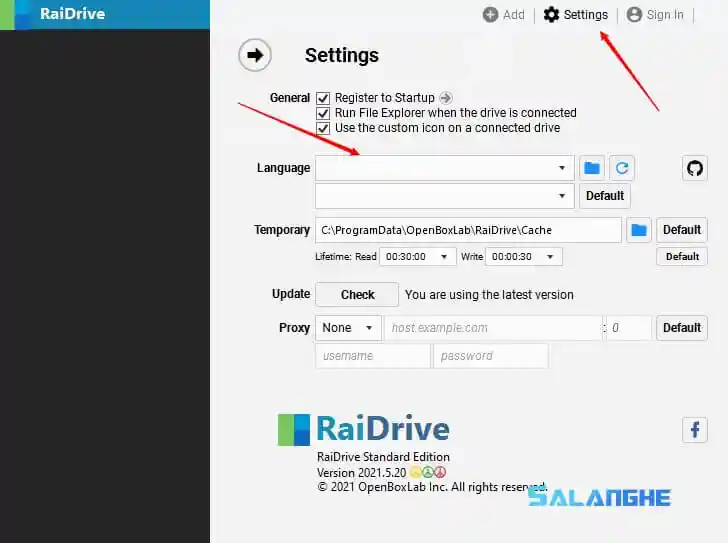Open the Settings menu item
The image size is (728, 543).
click(x=576, y=15)
